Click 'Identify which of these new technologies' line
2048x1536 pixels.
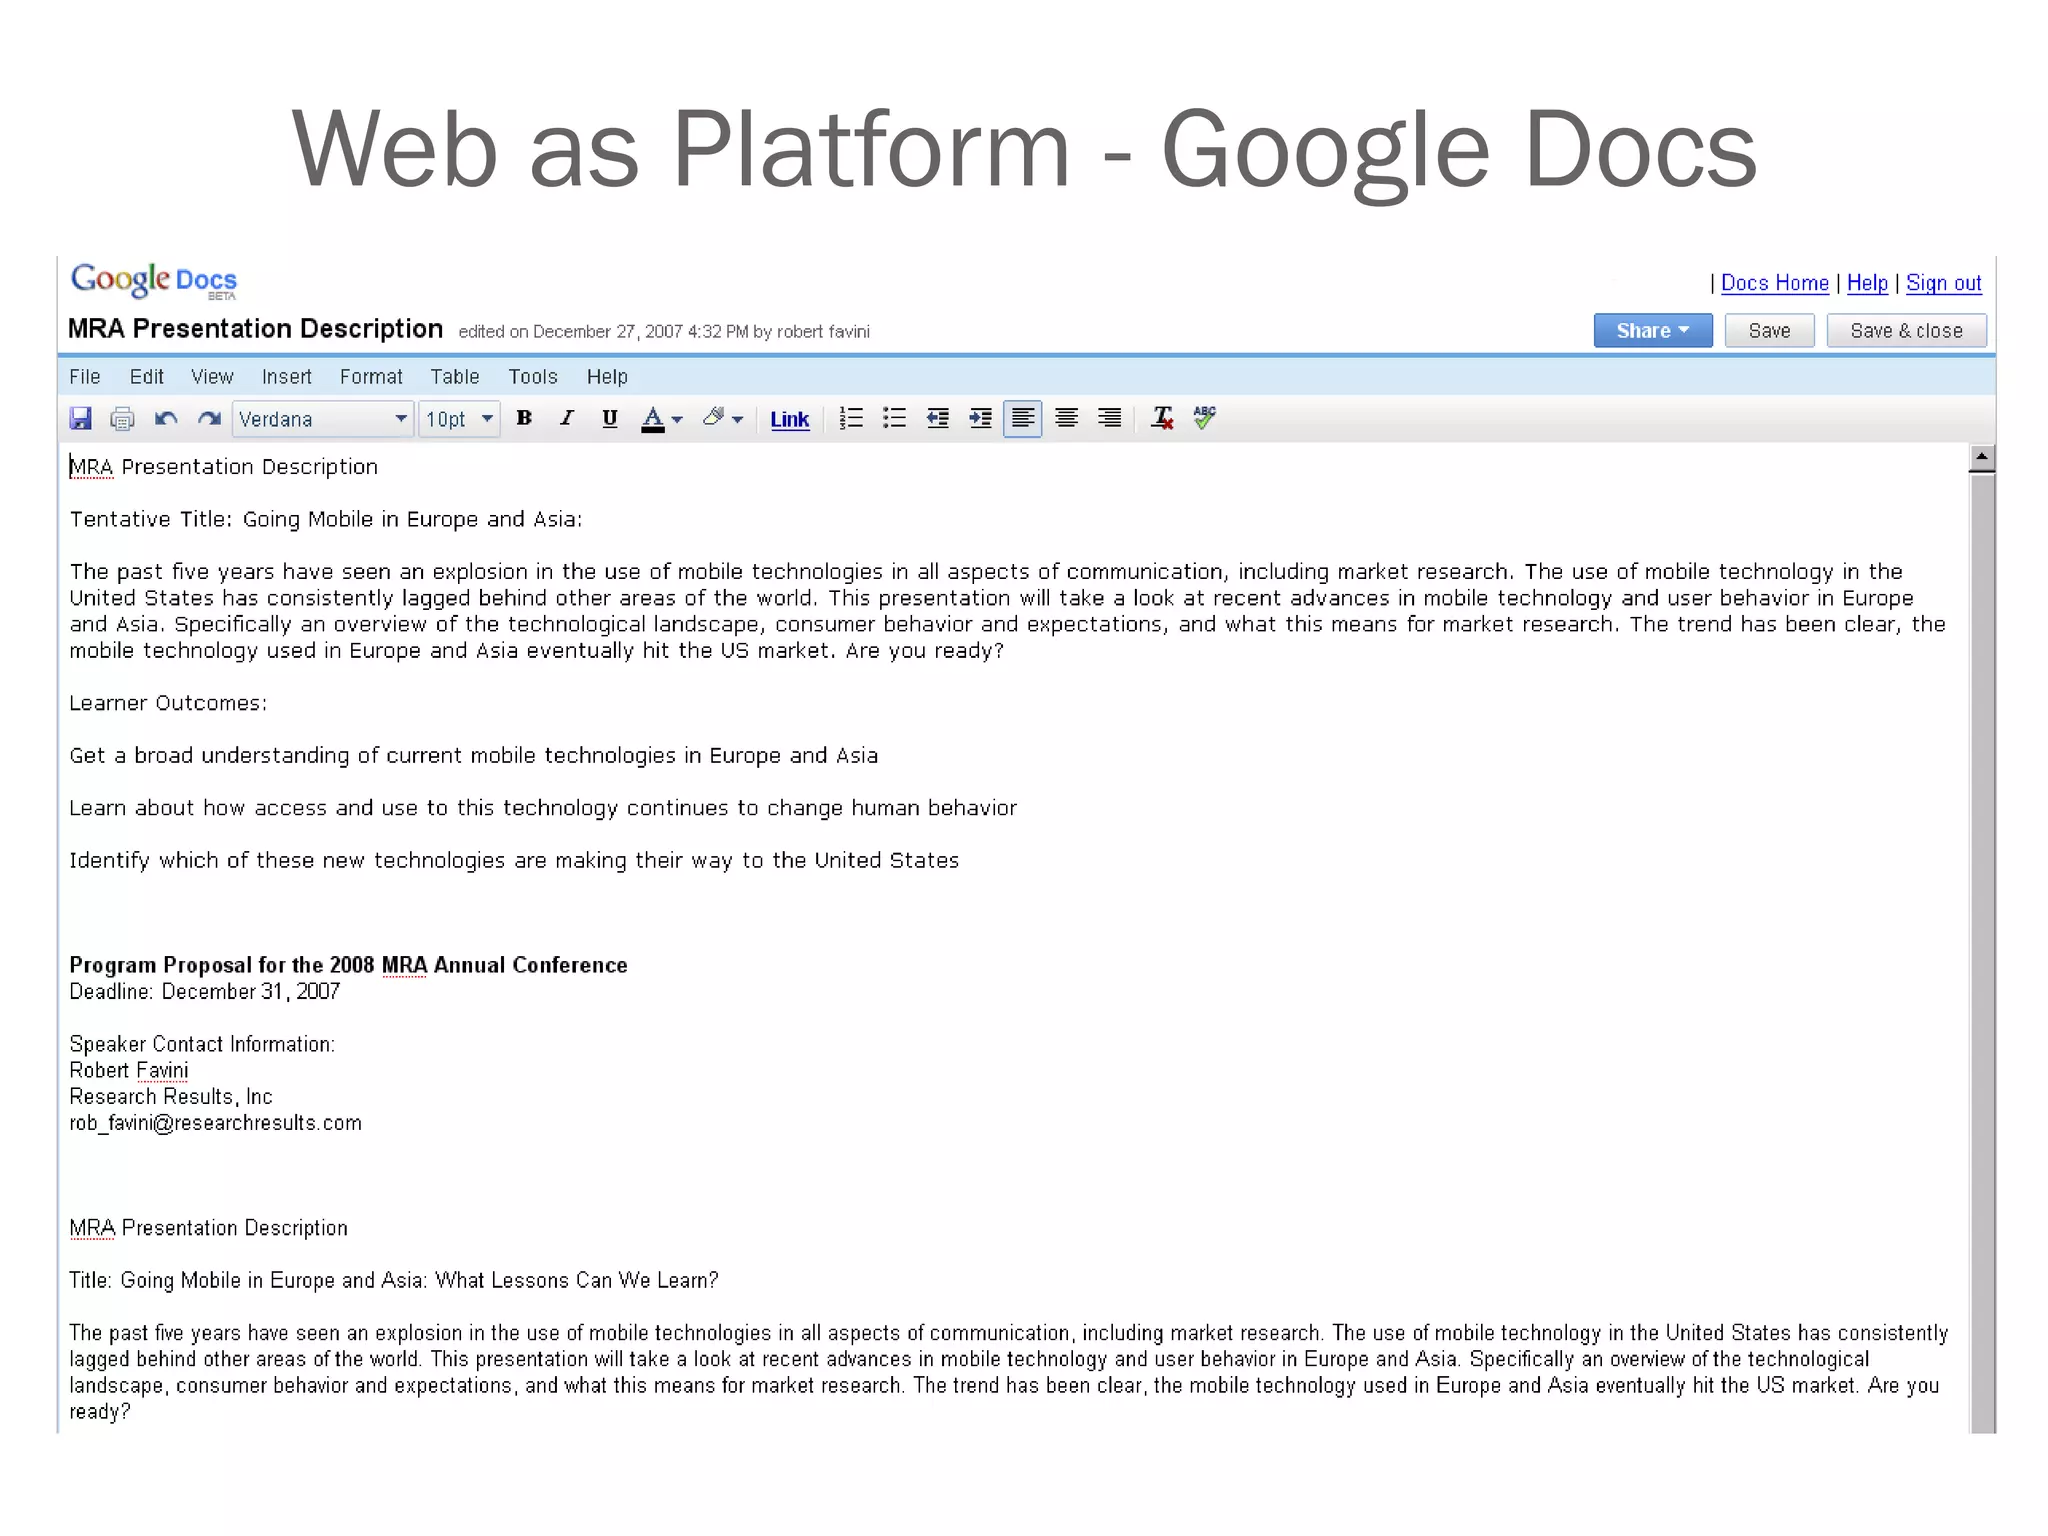[513, 861]
